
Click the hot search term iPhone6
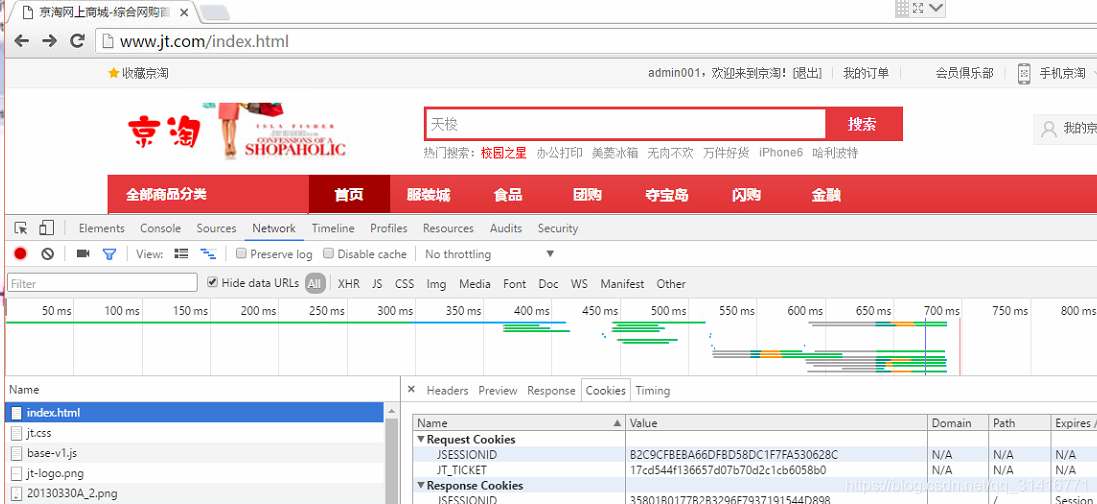781,153
